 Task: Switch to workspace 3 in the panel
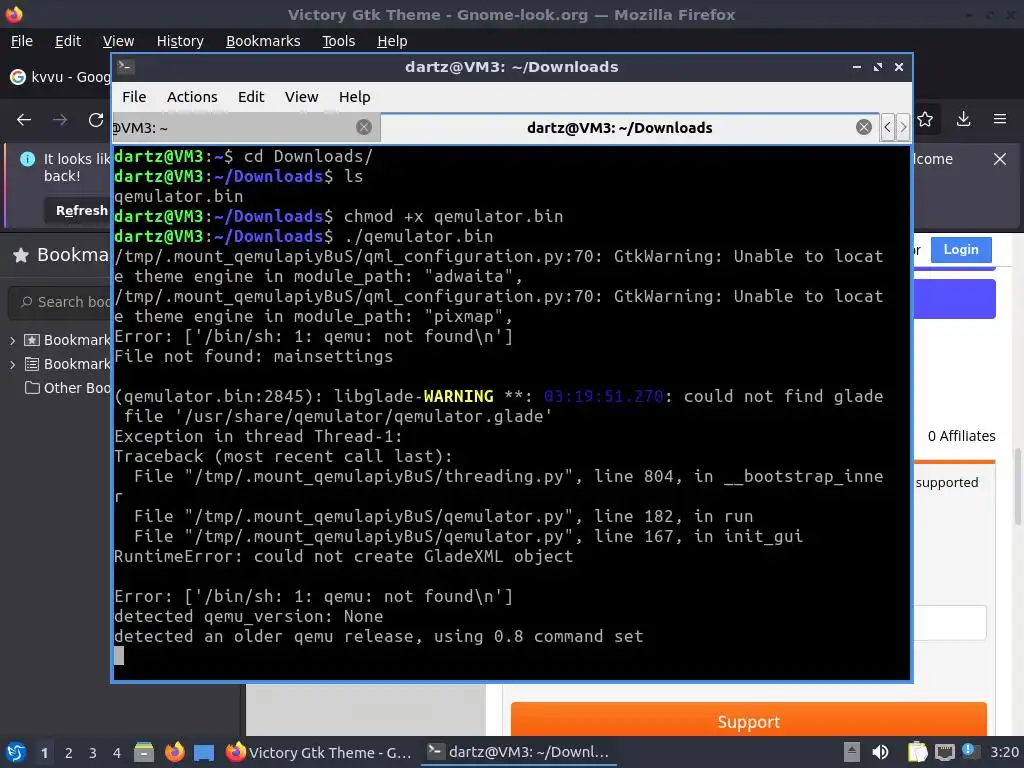(93, 753)
